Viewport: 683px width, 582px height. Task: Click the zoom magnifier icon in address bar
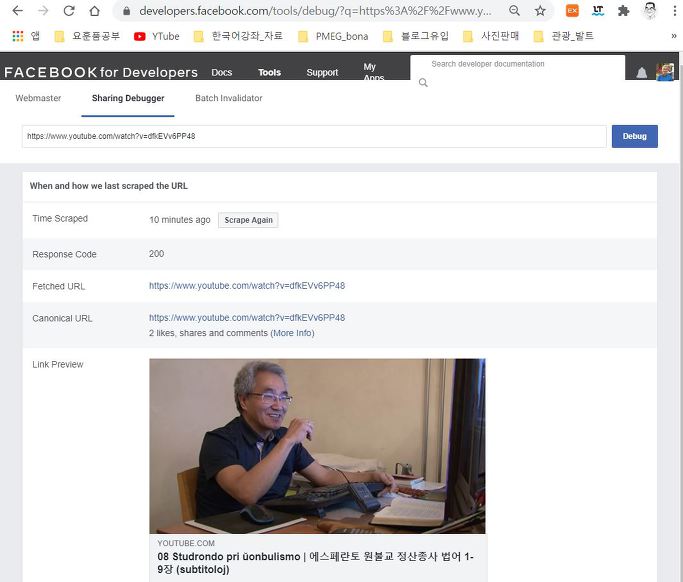[514, 11]
